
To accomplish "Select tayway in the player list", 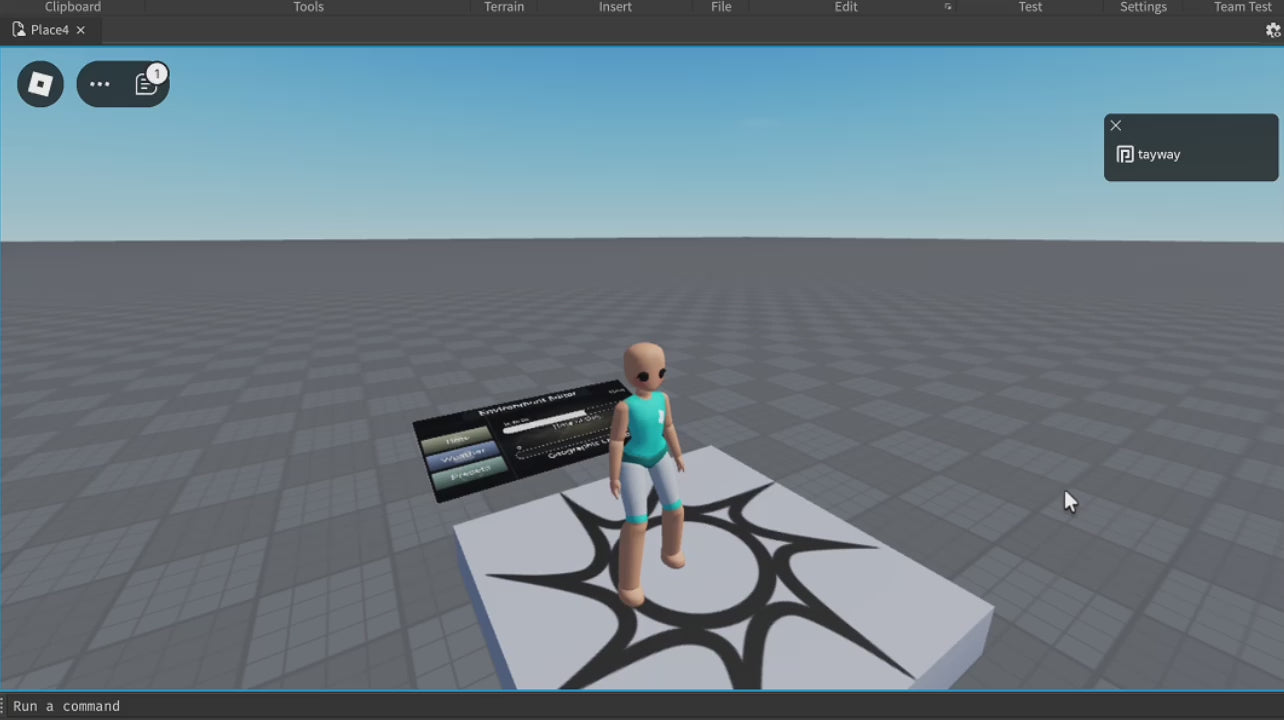I will pos(1159,155).
